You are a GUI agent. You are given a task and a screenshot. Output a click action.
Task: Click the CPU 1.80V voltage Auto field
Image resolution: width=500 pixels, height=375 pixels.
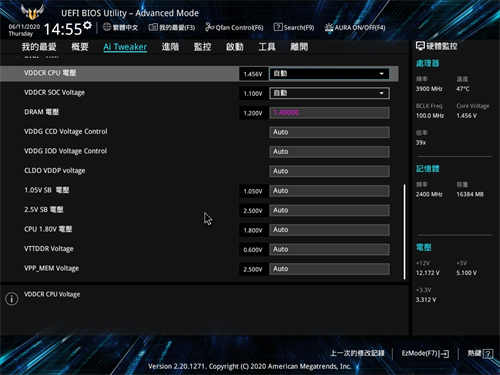point(329,230)
